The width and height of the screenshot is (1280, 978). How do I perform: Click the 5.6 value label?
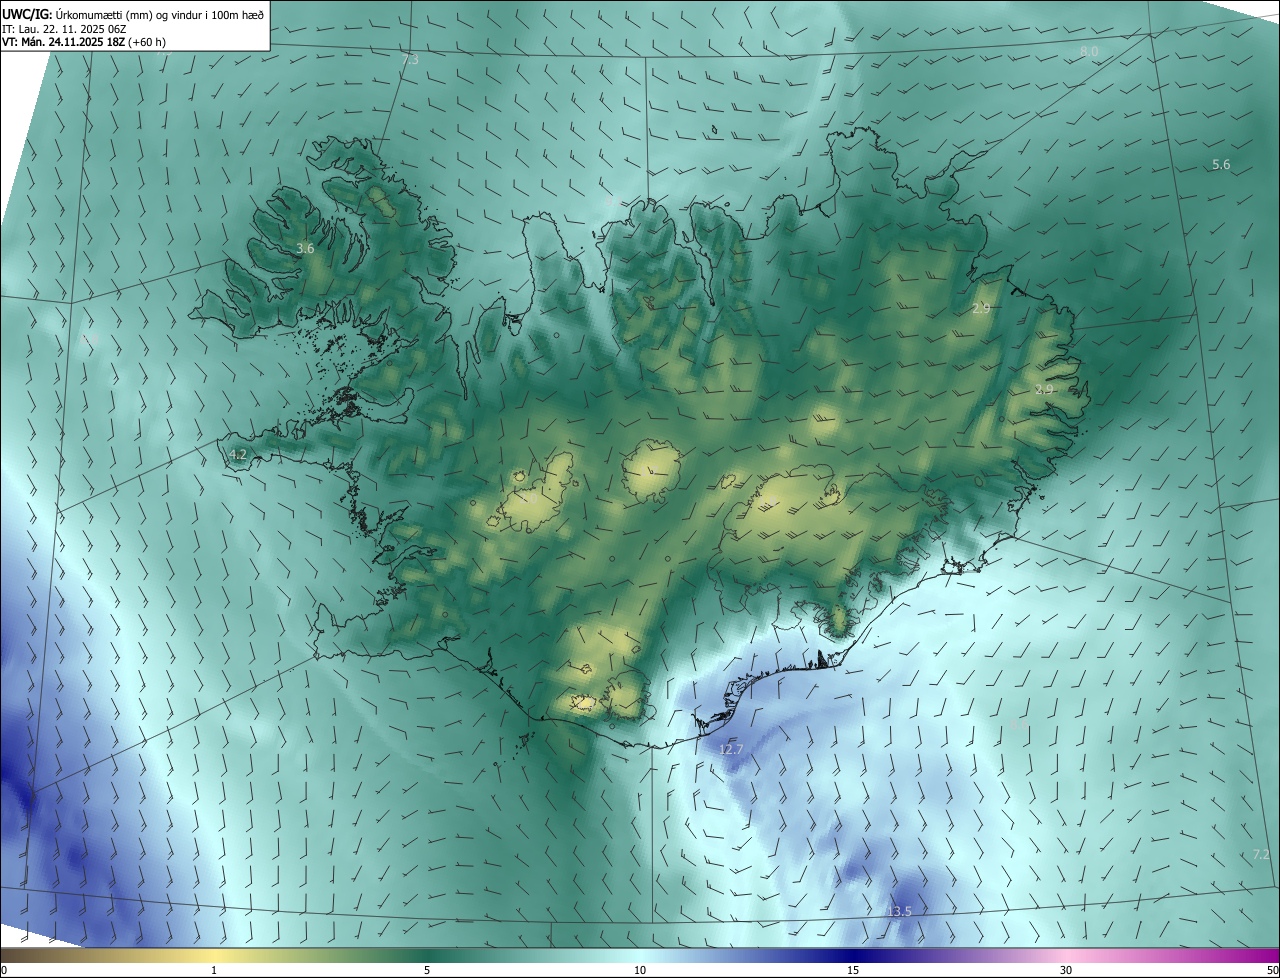(x=1221, y=164)
